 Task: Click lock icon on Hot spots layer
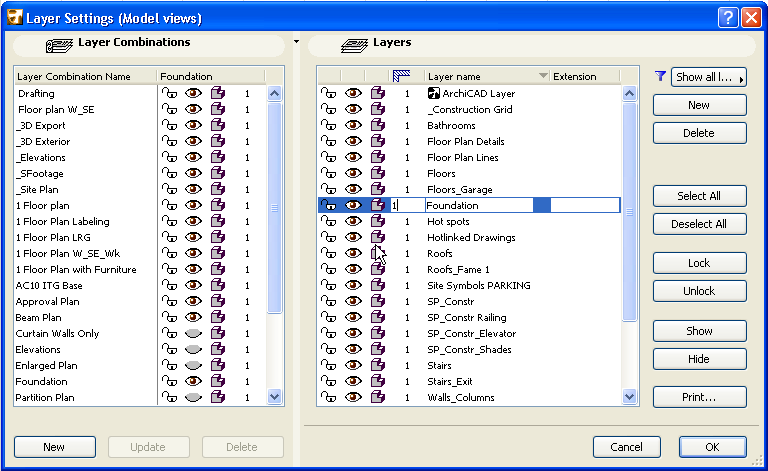tap(328, 221)
